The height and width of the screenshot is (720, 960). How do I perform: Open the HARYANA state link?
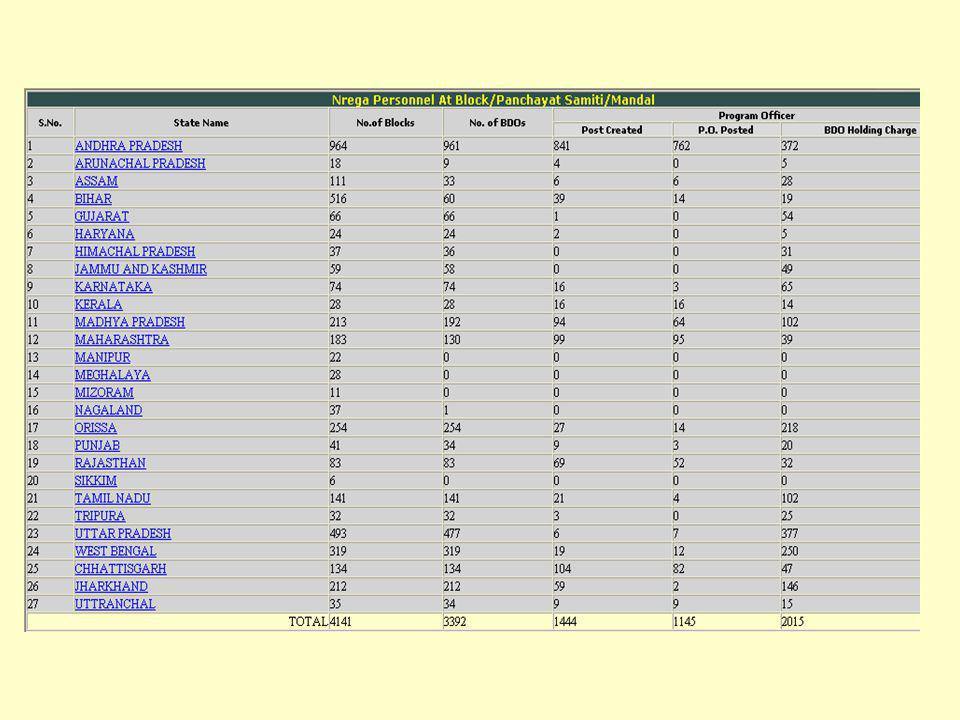point(105,234)
